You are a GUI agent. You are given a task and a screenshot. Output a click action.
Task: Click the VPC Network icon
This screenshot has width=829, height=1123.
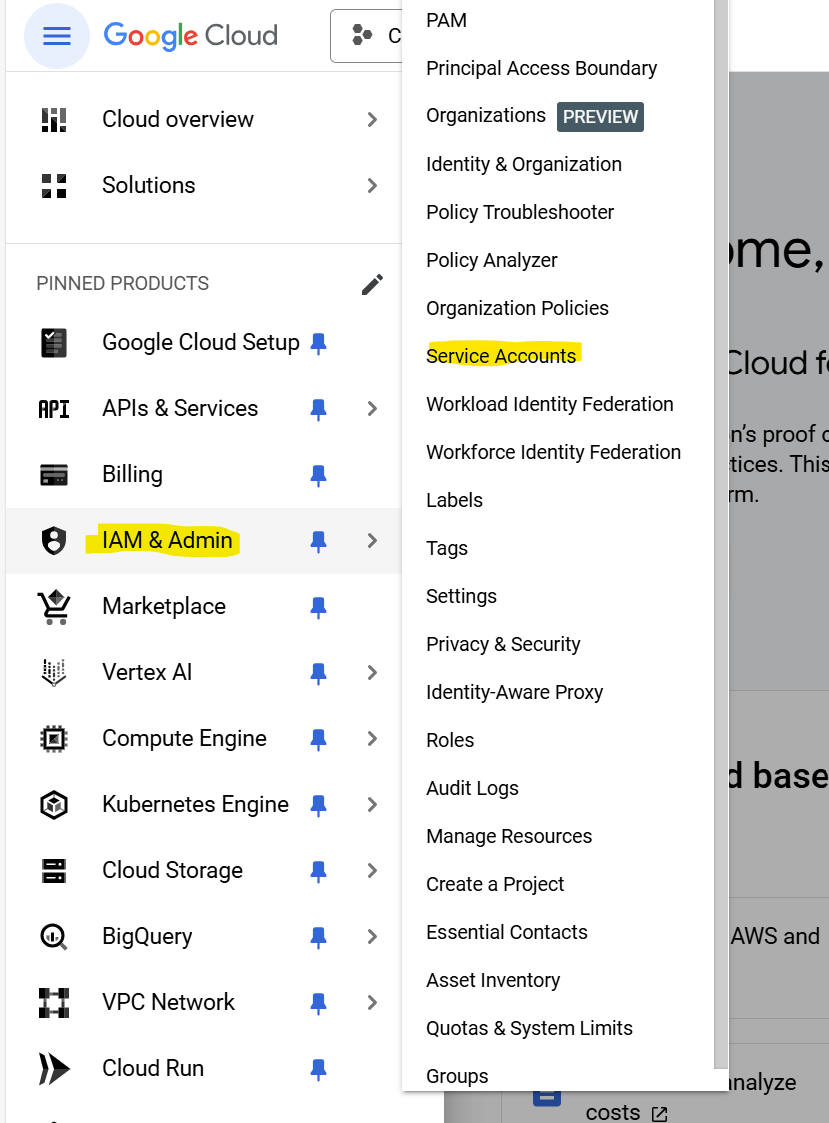click(54, 1003)
